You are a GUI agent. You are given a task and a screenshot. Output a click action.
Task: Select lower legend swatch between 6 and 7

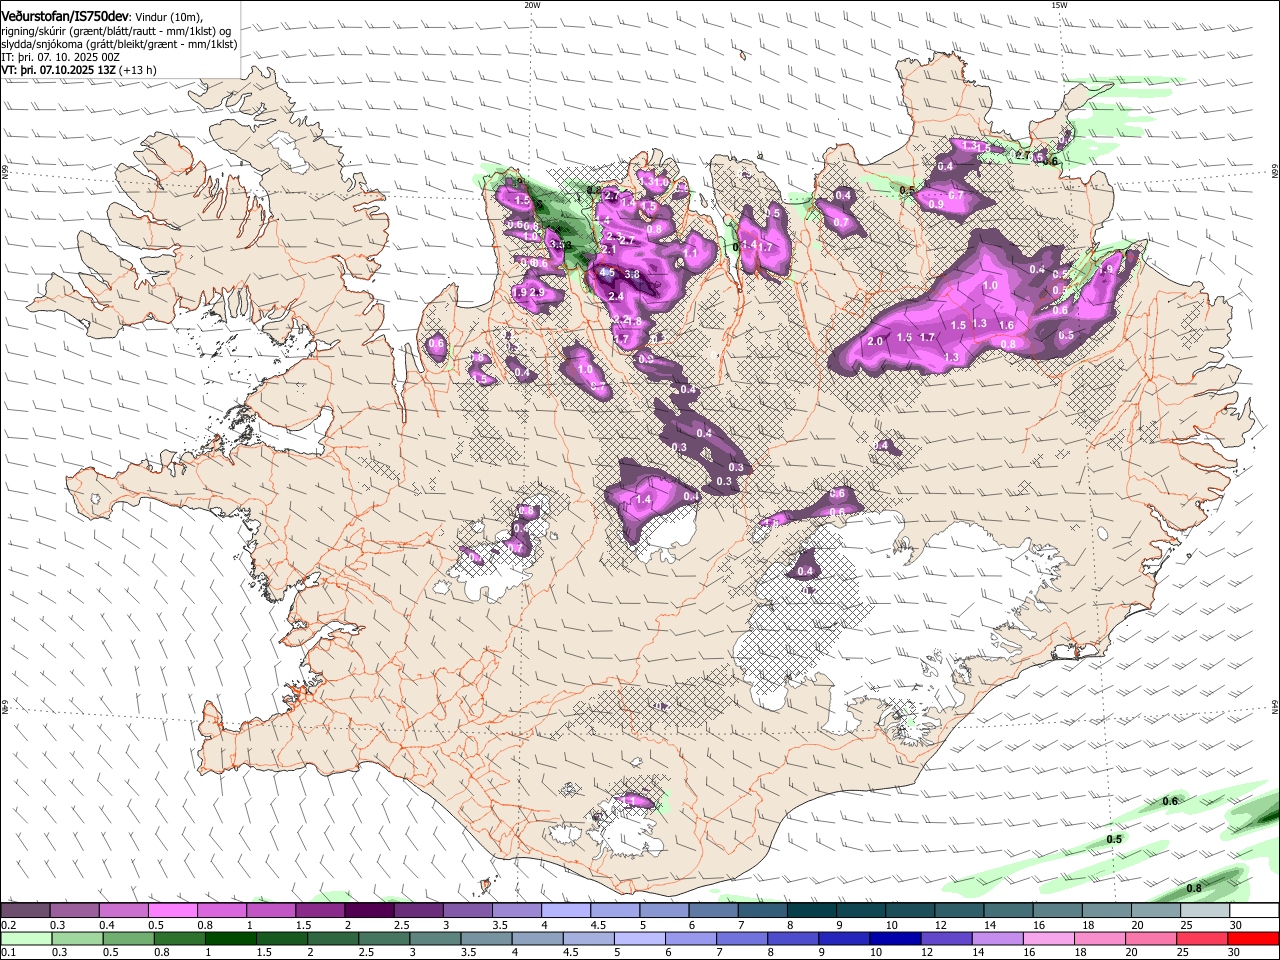point(691,938)
